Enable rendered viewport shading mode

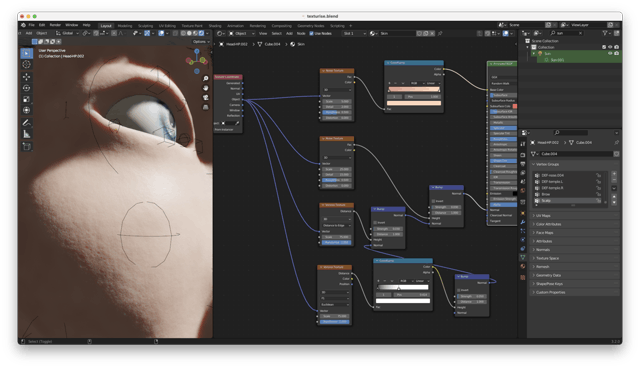click(201, 33)
